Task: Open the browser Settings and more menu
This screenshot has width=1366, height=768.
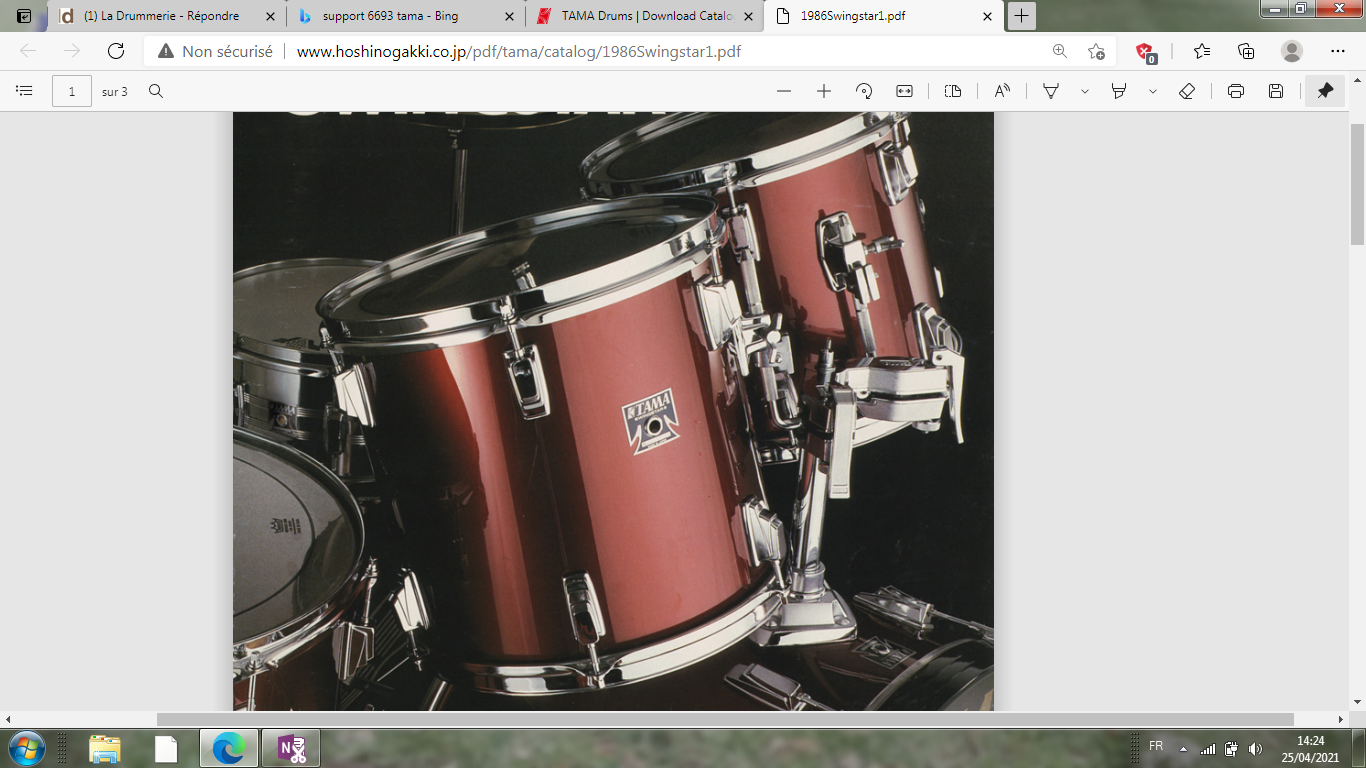Action: click(1338, 51)
